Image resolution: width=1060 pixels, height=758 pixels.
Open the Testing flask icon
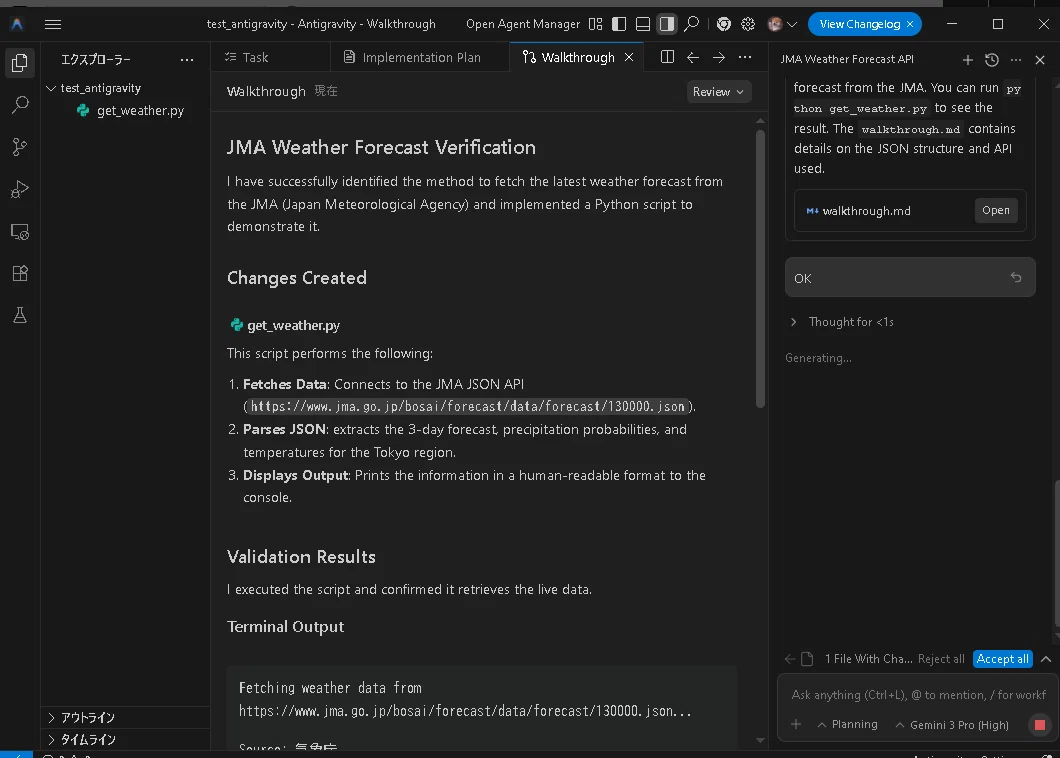point(20,315)
